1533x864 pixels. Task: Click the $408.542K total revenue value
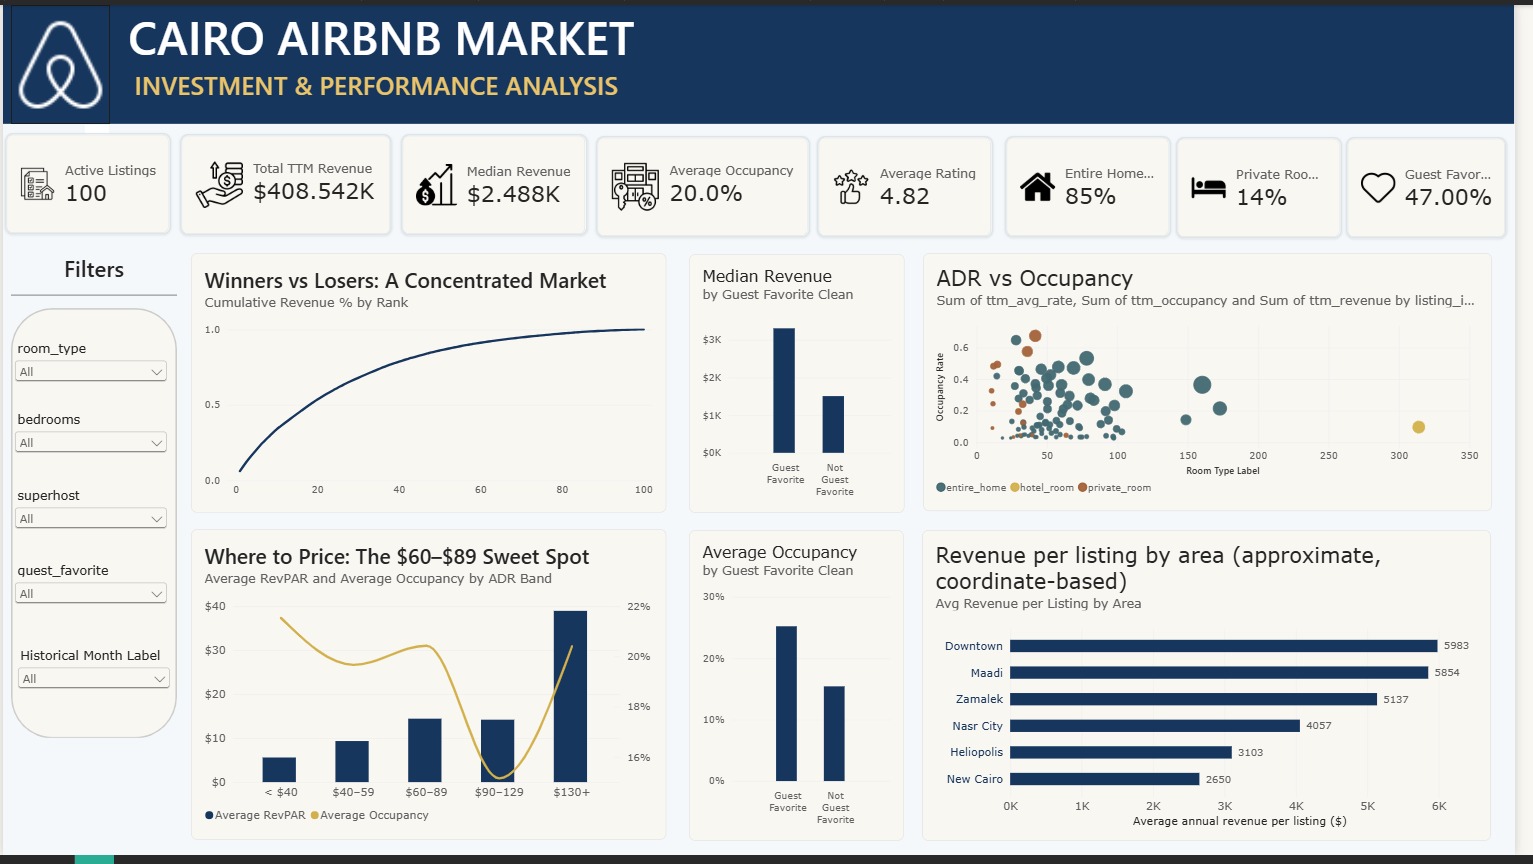click(x=314, y=191)
